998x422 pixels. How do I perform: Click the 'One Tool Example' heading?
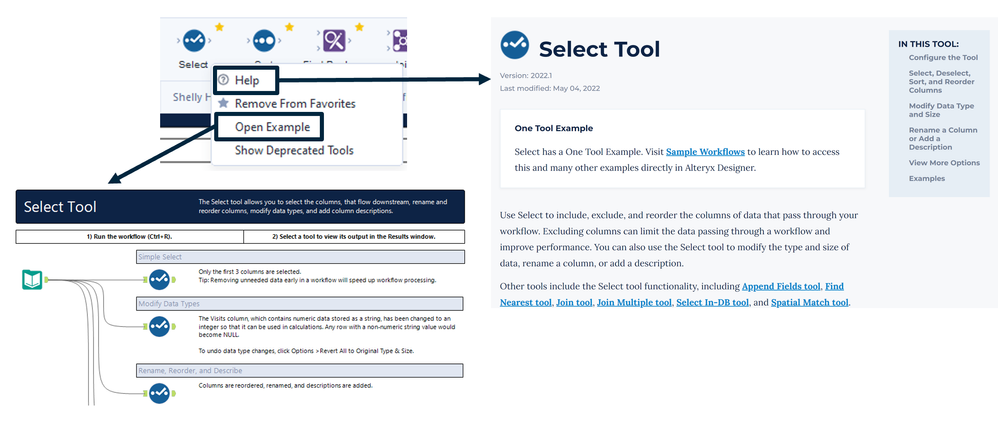click(554, 128)
